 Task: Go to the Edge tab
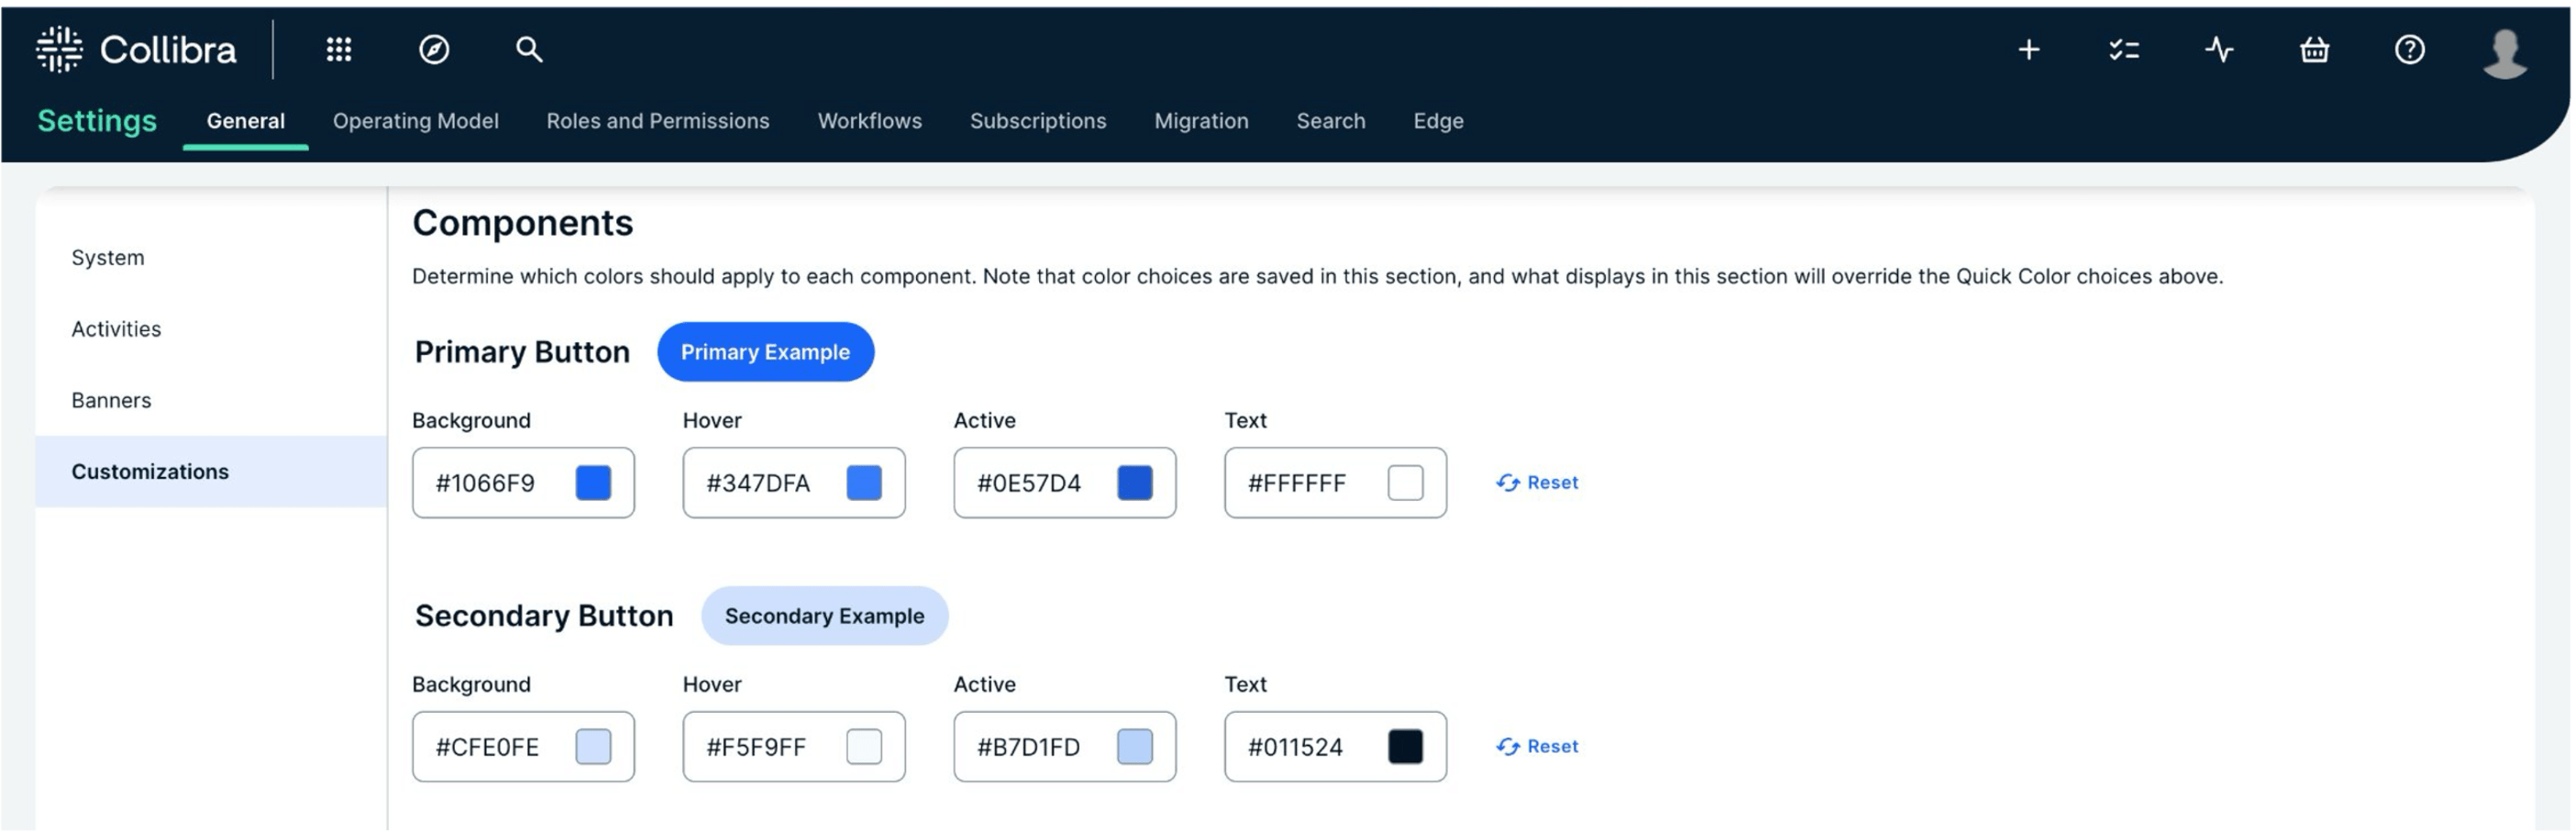[1439, 121]
